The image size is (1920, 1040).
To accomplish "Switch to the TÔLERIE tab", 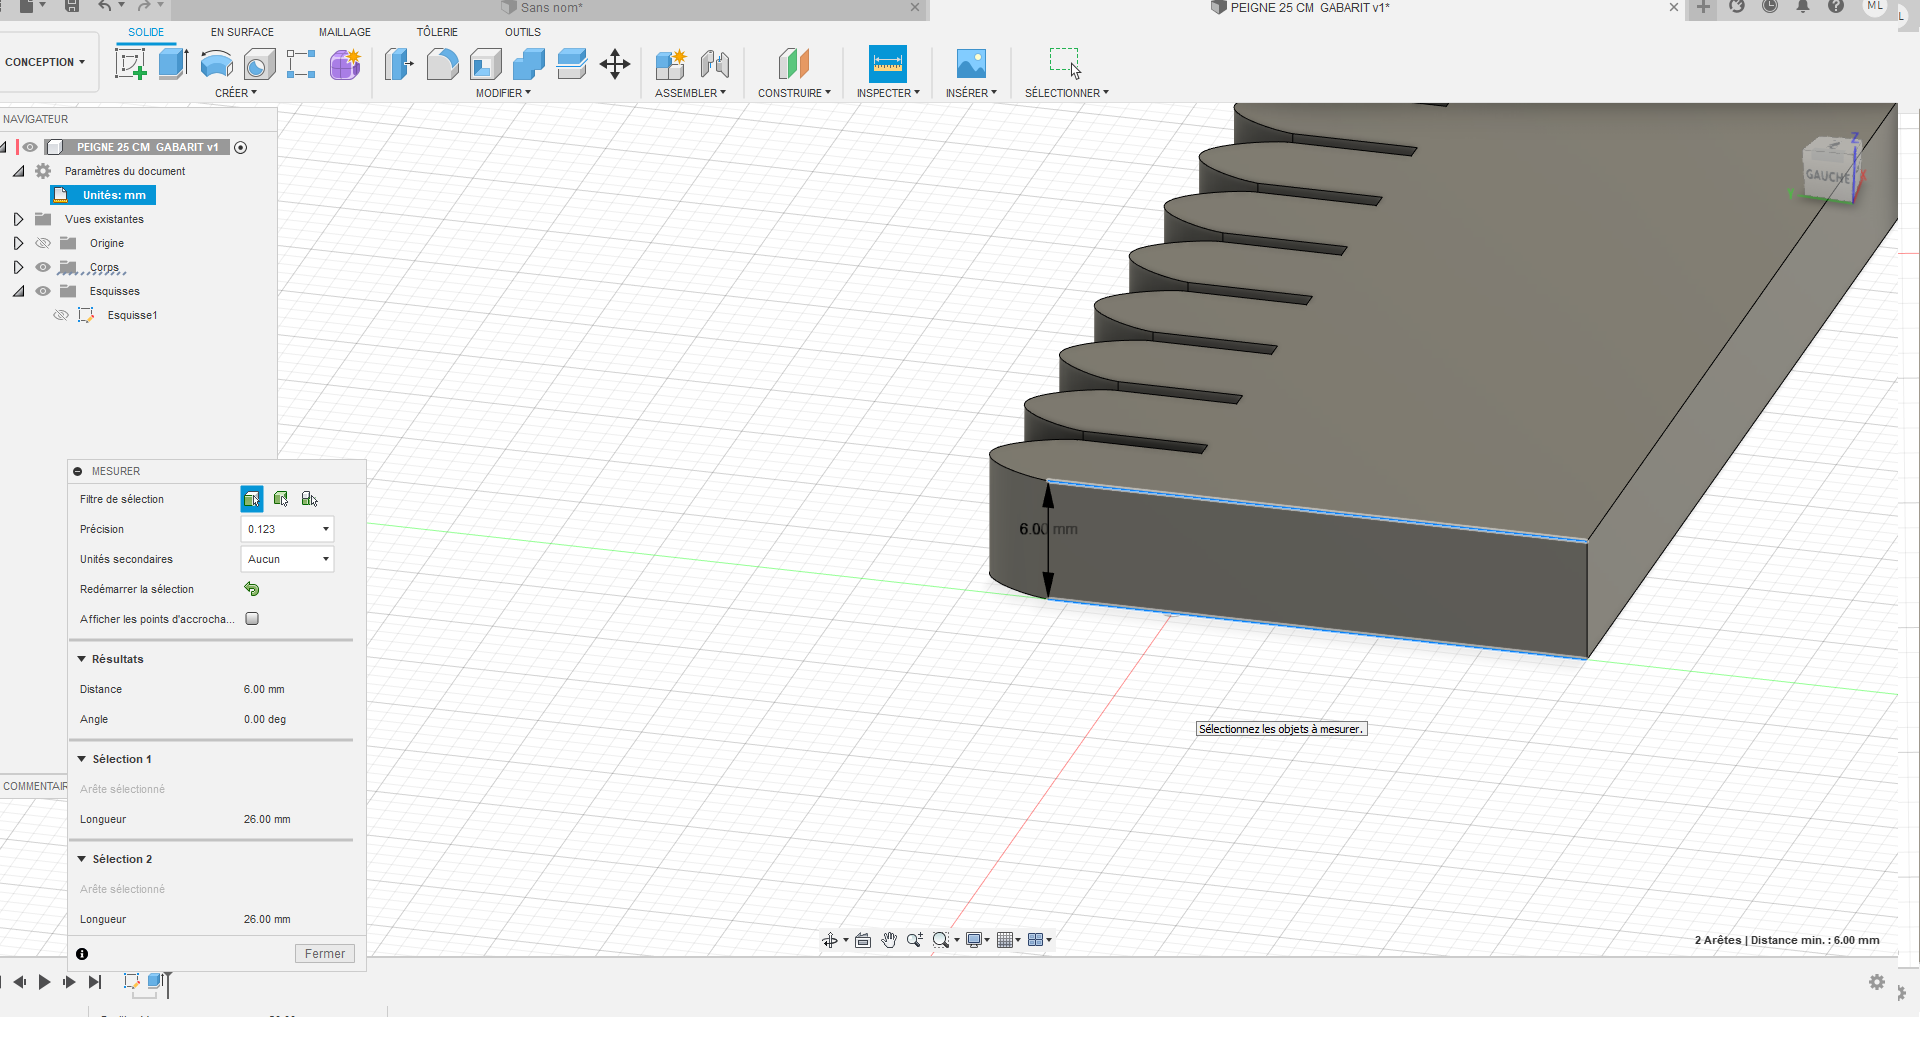I will pos(437,32).
